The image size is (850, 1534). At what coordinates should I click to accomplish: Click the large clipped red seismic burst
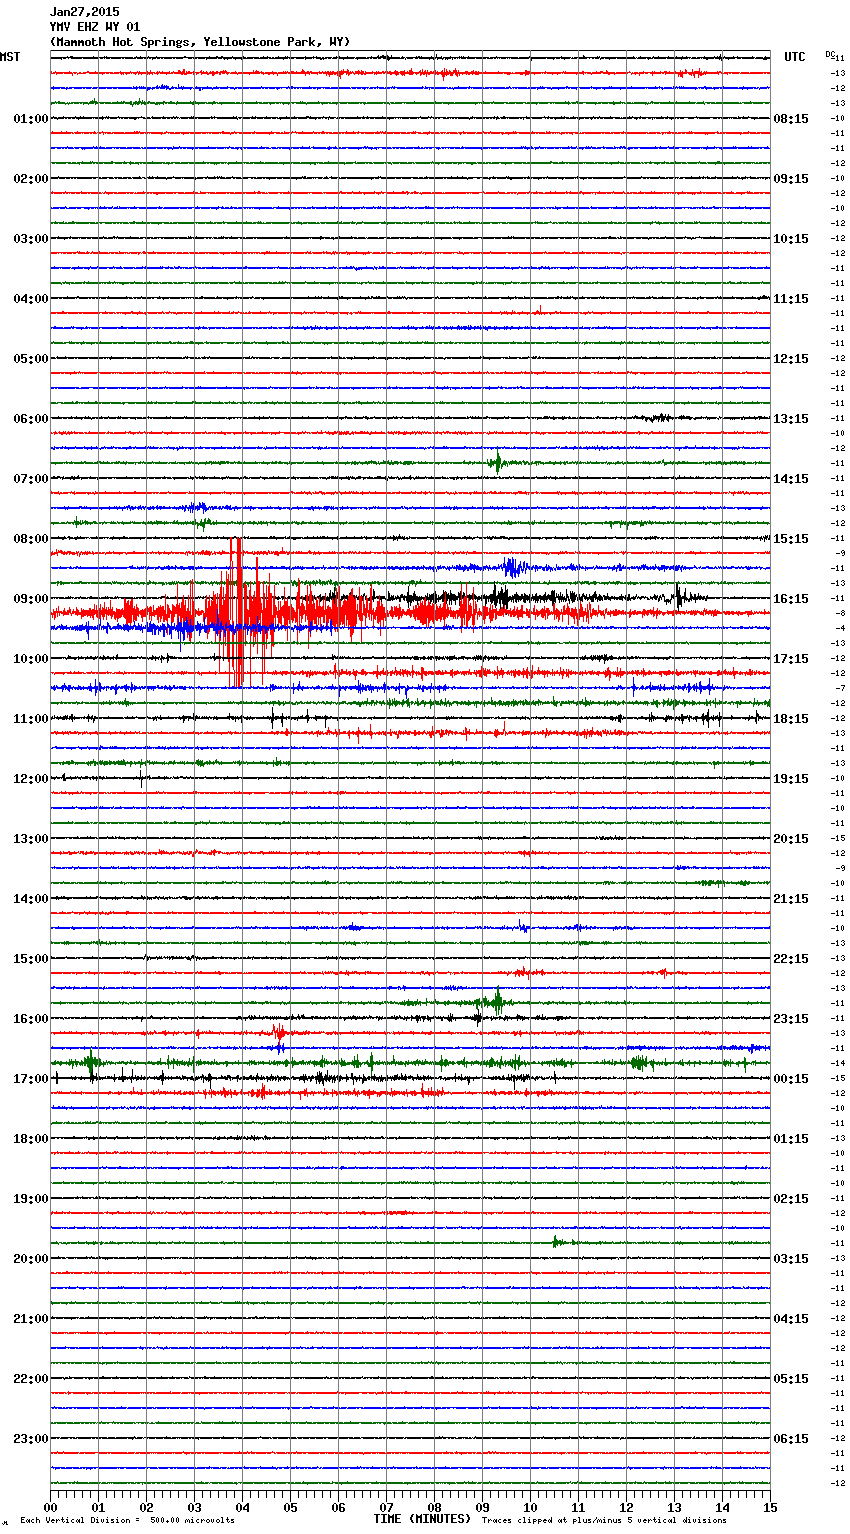(237, 612)
